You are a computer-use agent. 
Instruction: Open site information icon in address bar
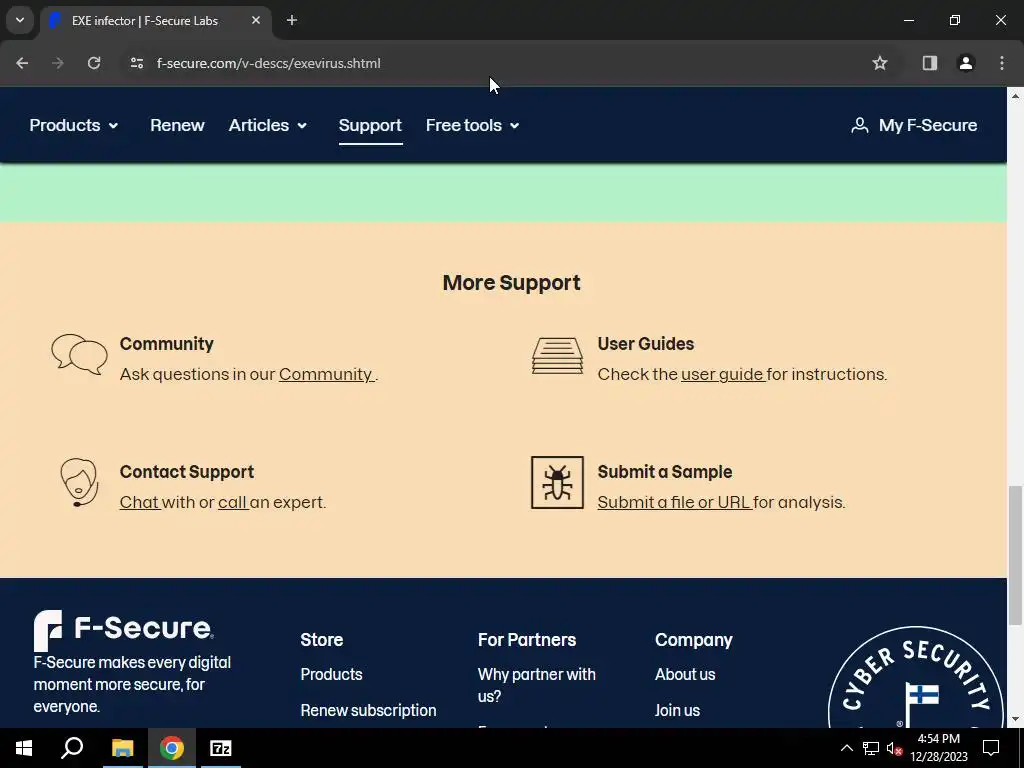pyautogui.click(x=136, y=63)
